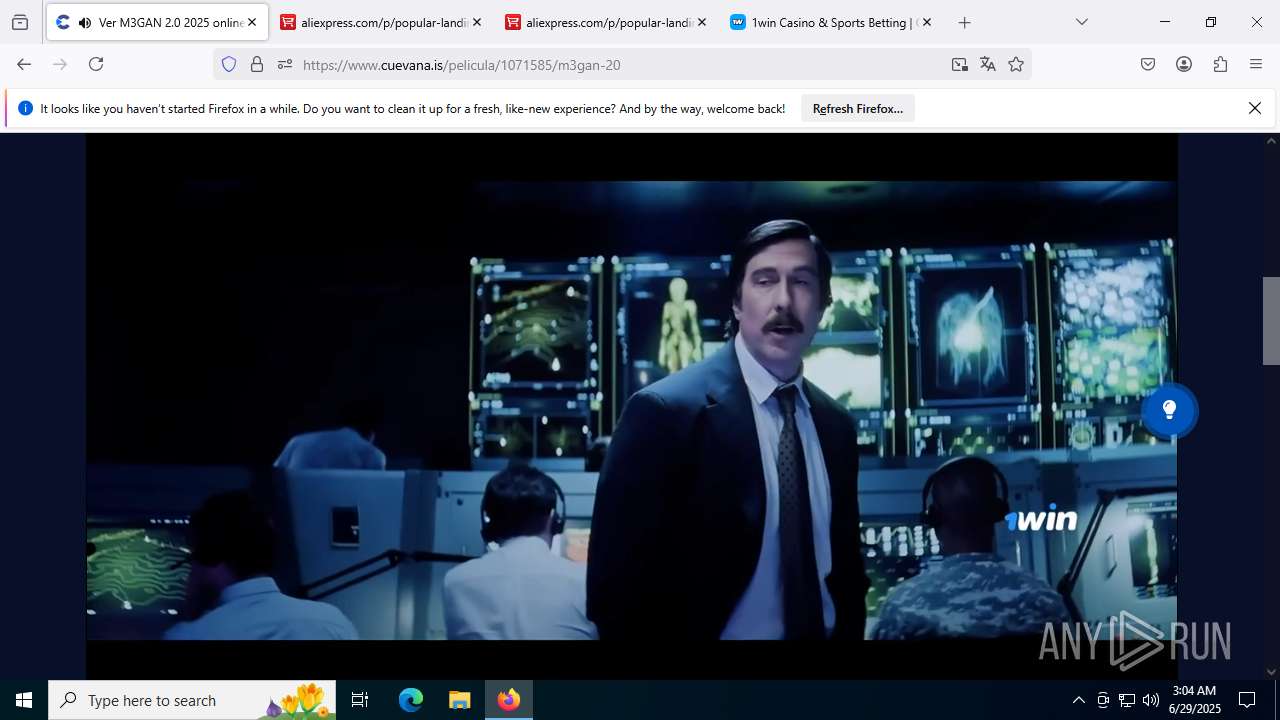Viewport: 1280px width, 720px height.
Task: Switch to Ver M3GAN 2.0 2025 tab
Action: pyautogui.click(x=157, y=22)
